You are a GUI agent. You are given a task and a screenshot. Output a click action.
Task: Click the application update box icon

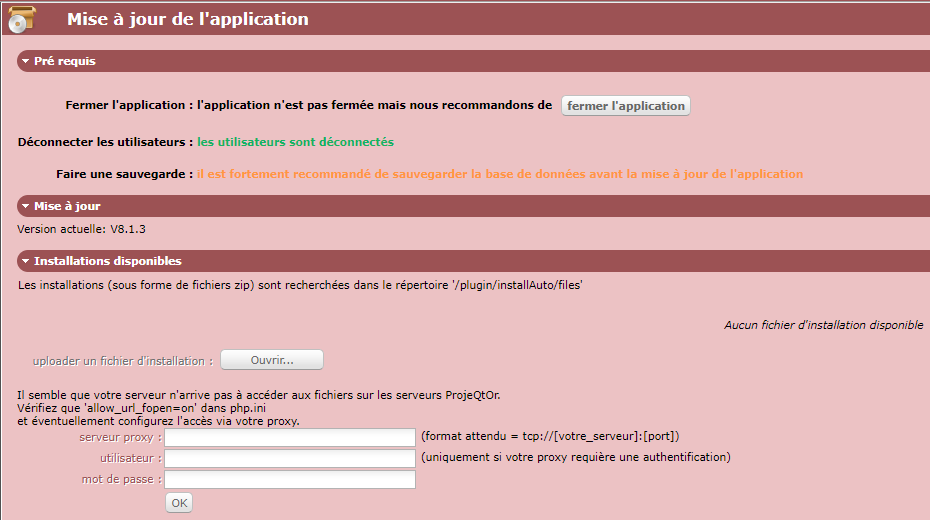click(x=22, y=19)
